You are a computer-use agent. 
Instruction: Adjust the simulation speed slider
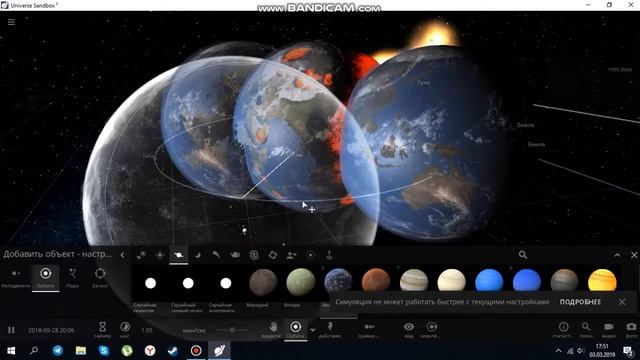point(232,330)
